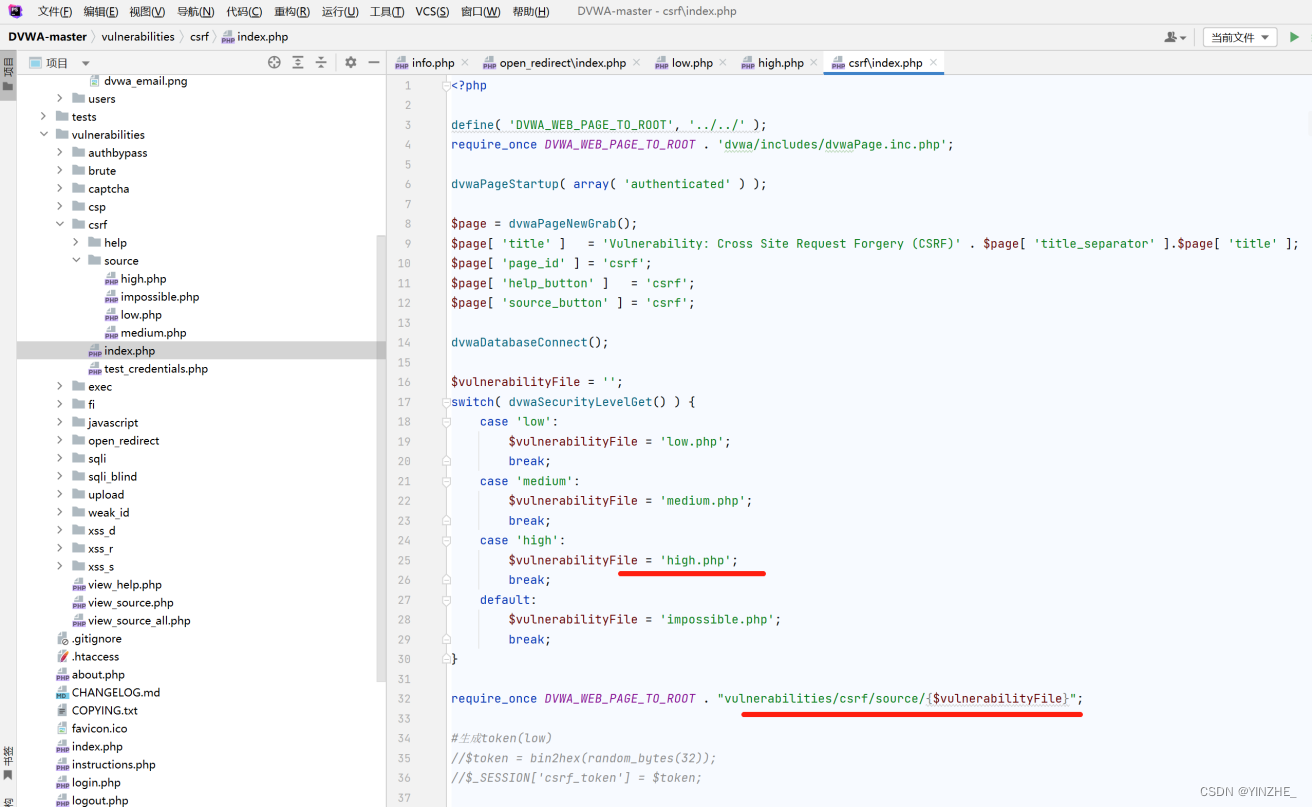Hide the project panel with minus icon
Screen dimensions: 1312x807
[x=374, y=62]
